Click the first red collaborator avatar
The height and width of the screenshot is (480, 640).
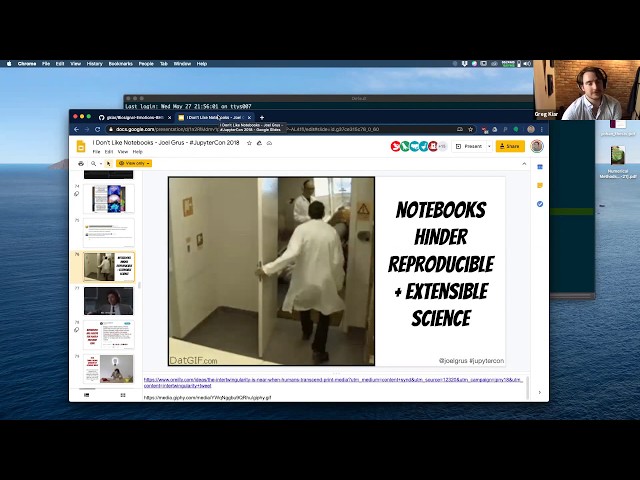click(395, 146)
